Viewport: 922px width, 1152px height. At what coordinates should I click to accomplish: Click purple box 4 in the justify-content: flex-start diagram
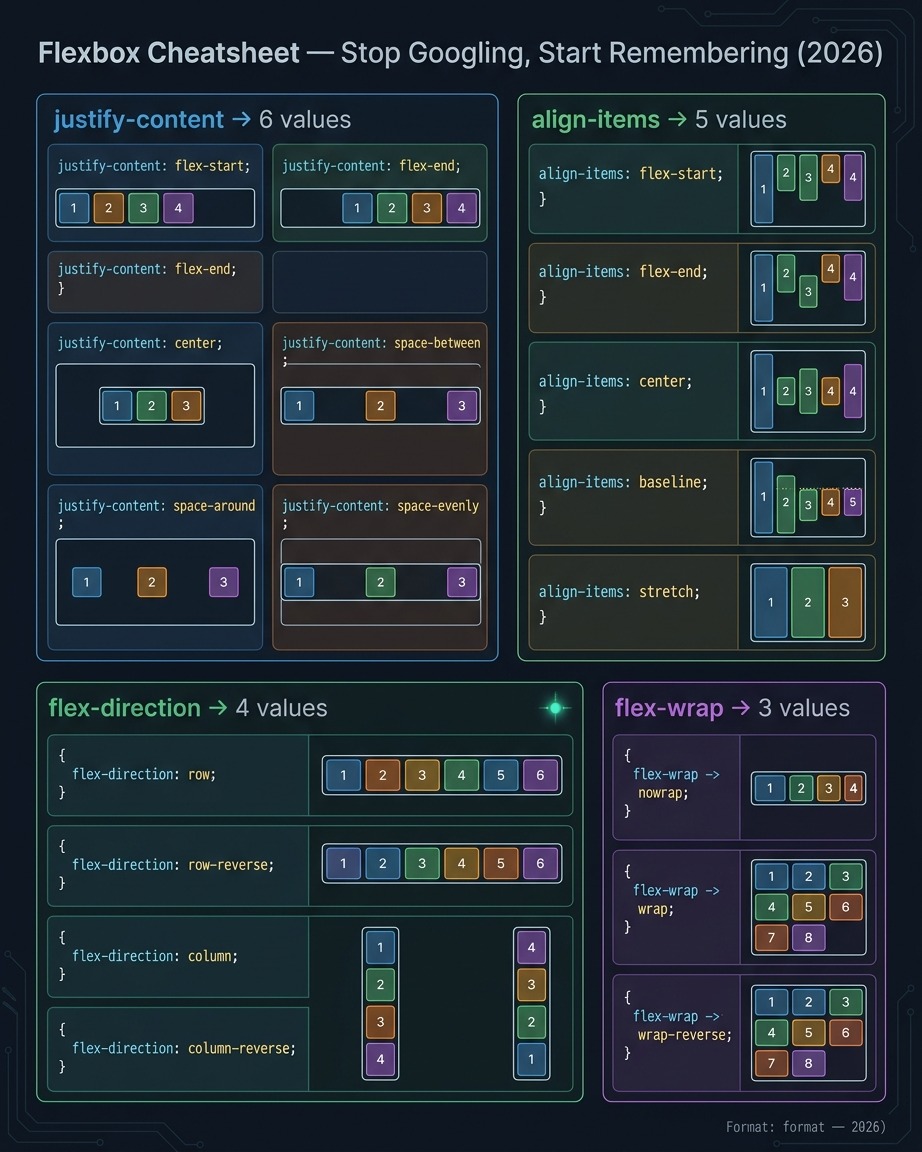pos(178,208)
